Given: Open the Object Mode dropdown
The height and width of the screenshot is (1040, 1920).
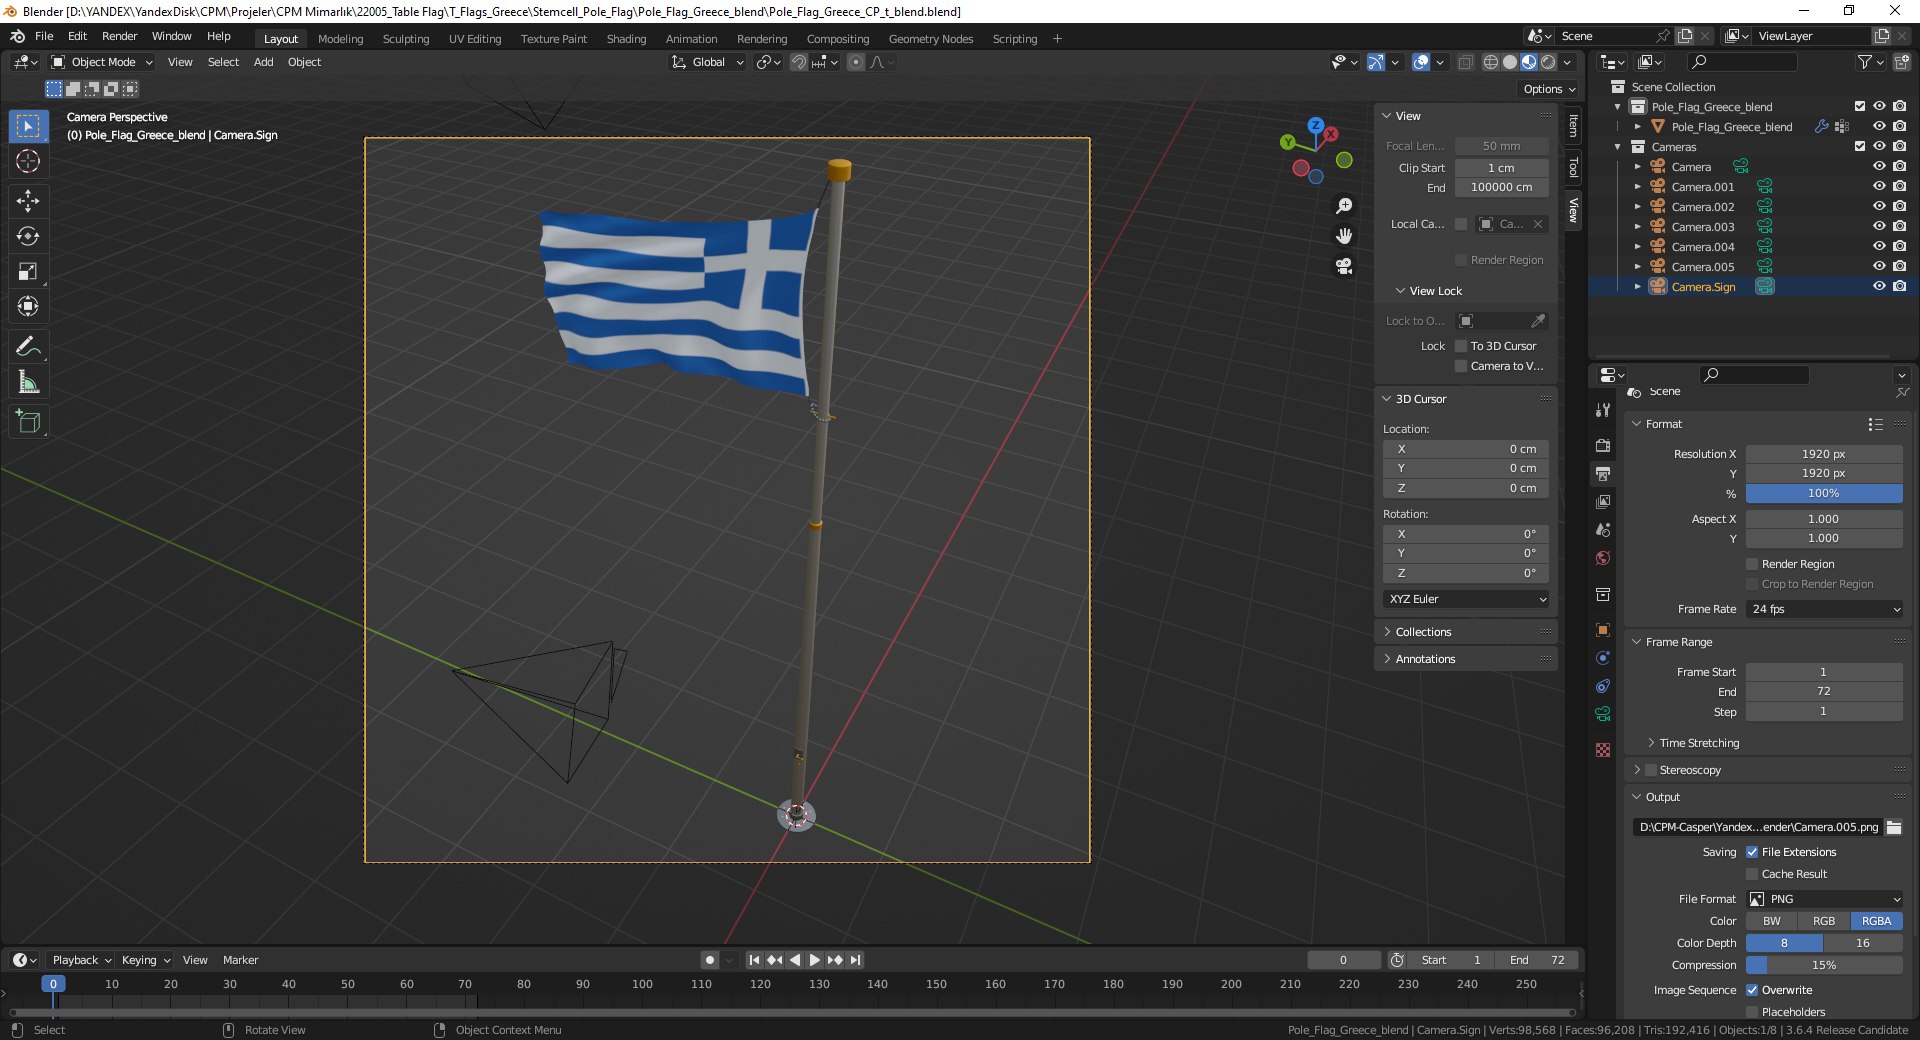Looking at the screenshot, I should (102, 62).
